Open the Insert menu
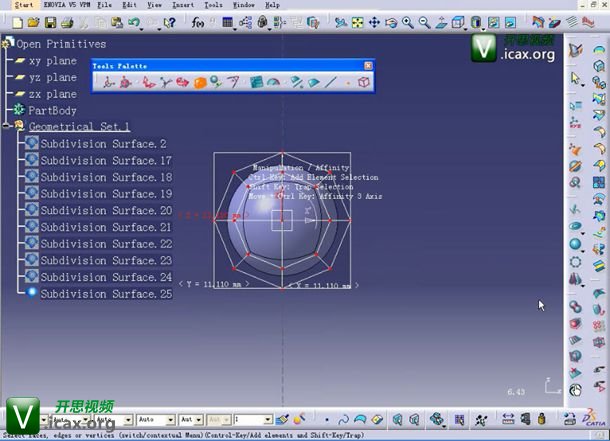 (x=183, y=5)
